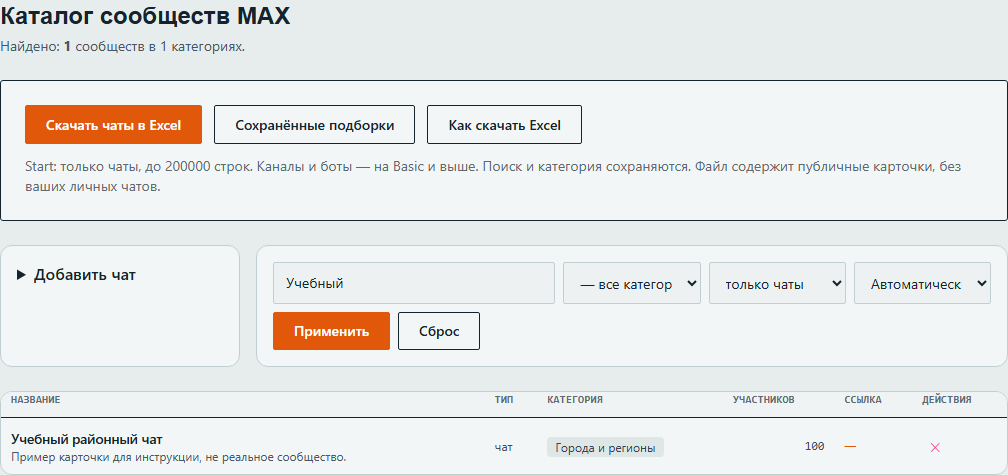The height and width of the screenshot is (475, 1008).
Task: Click the red X delete icon in the actions column
Action: coord(935,447)
